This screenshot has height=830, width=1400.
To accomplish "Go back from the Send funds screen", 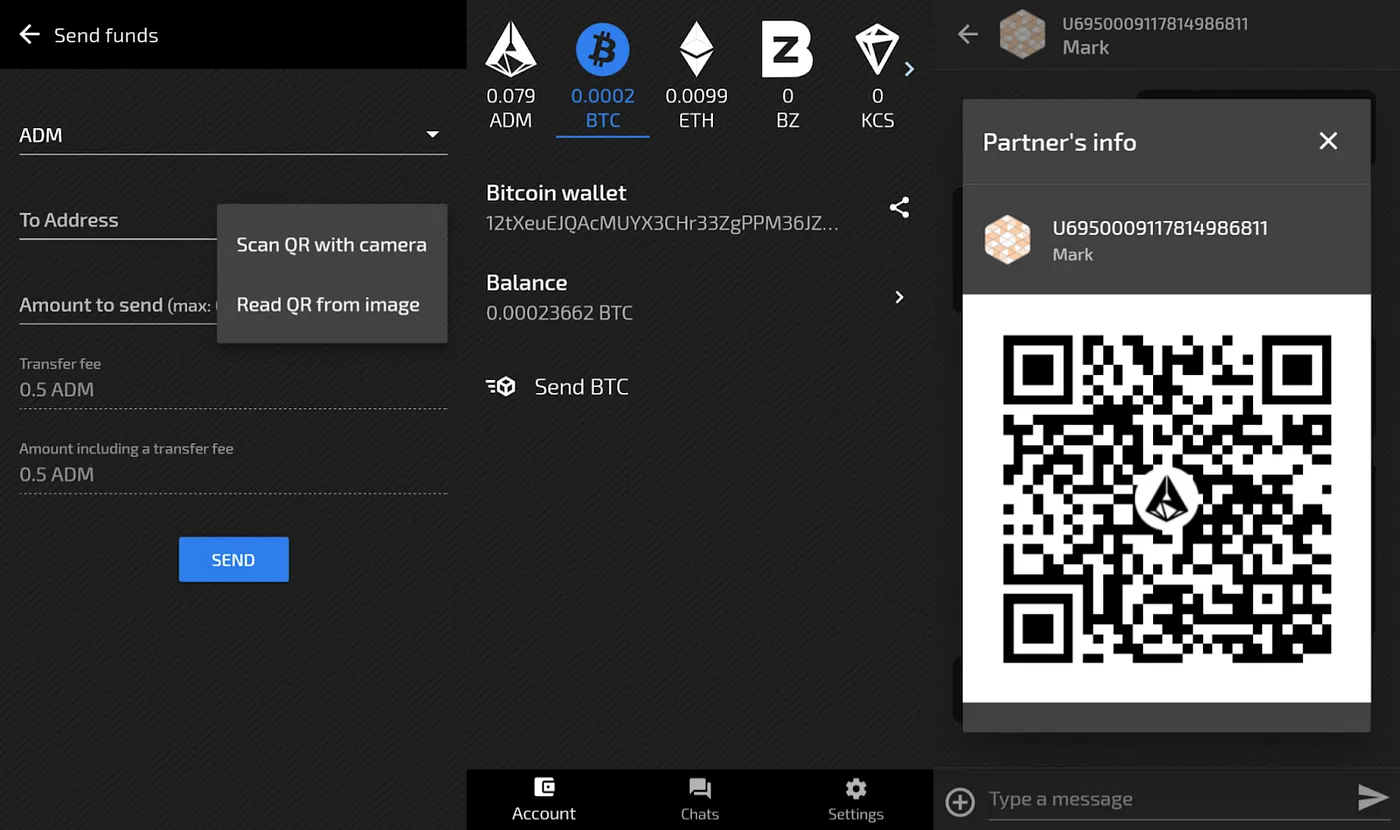I will click(x=29, y=35).
